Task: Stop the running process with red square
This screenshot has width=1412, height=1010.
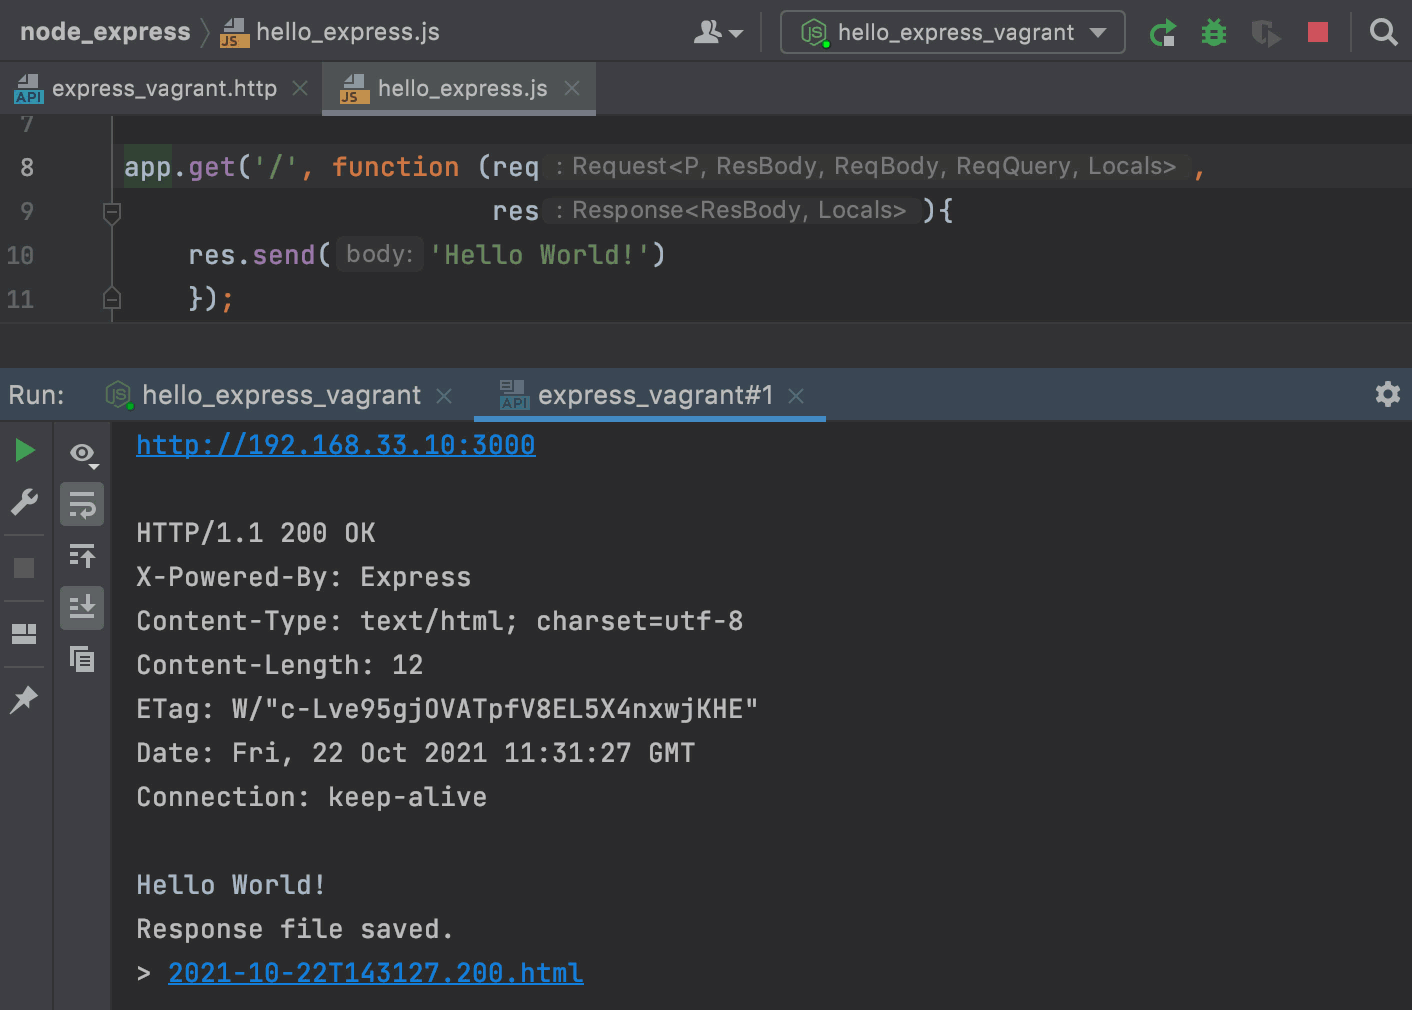Action: [x=1317, y=32]
